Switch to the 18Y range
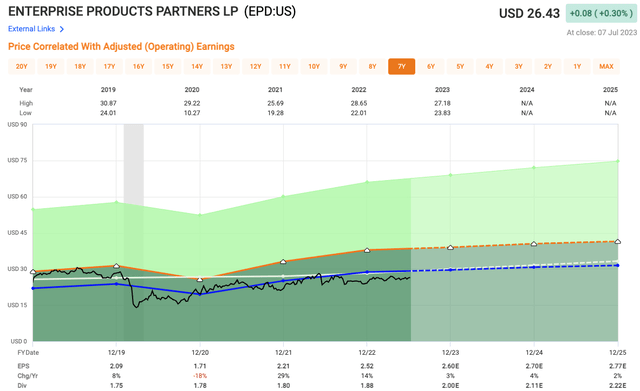640x391 pixels. point(80,67)
